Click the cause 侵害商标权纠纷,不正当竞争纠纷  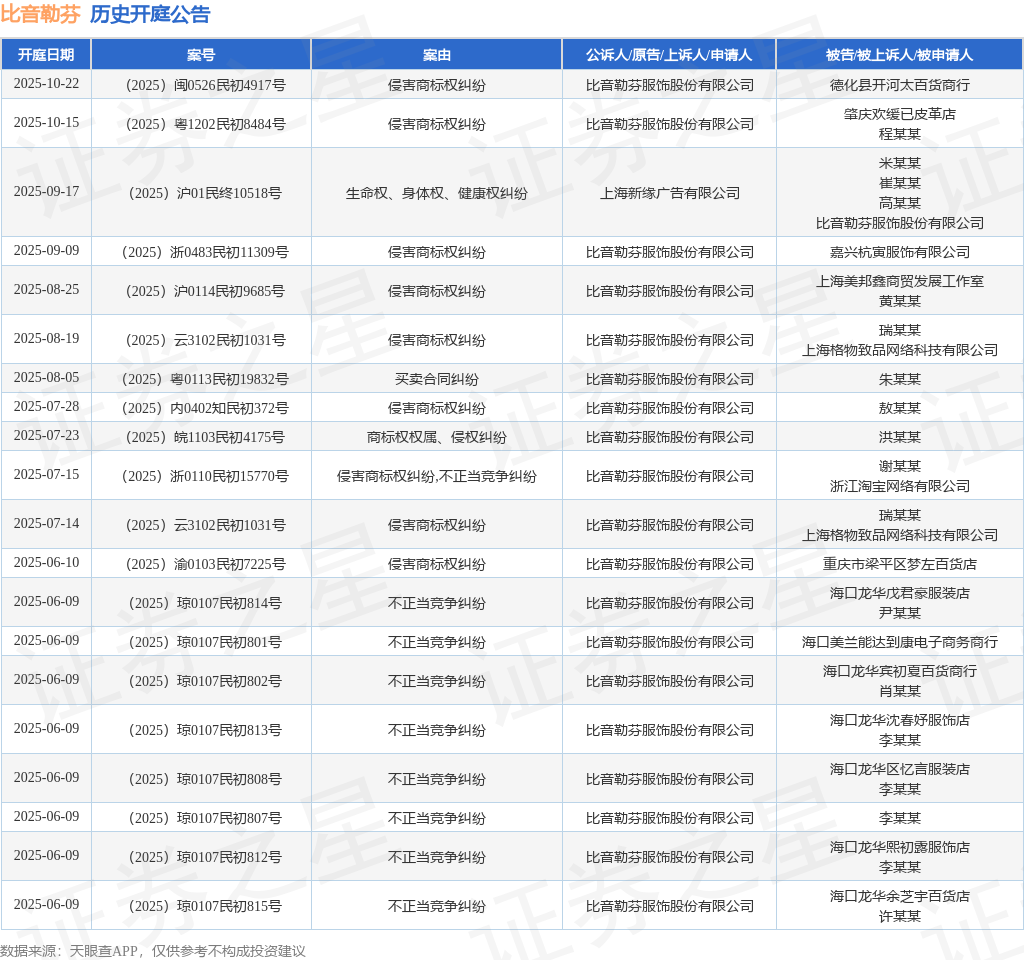pos(436,477)
